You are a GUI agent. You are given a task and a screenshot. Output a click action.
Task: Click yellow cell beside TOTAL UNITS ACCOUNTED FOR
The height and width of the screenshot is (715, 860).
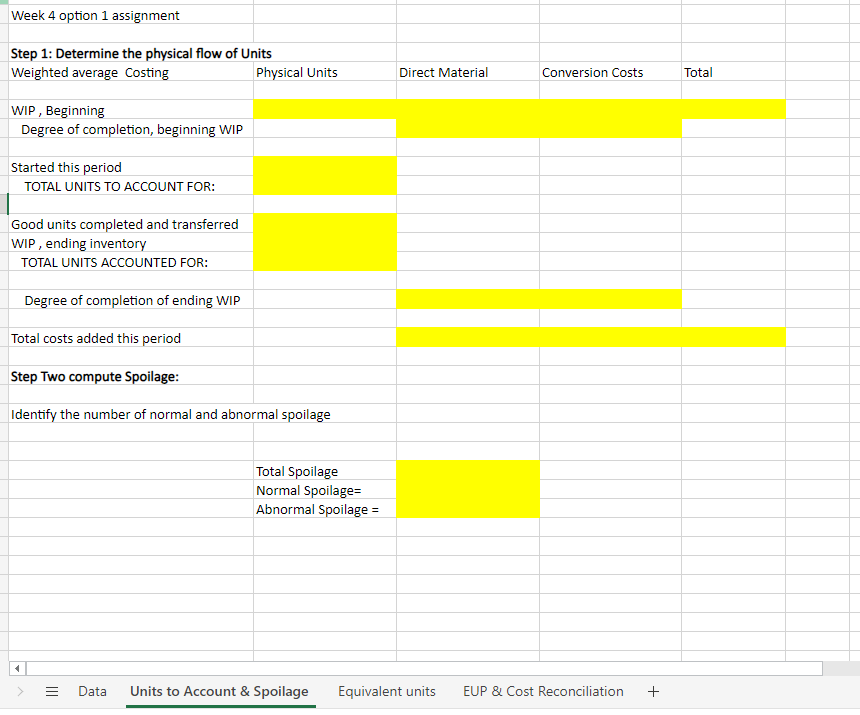coord(325,262)
